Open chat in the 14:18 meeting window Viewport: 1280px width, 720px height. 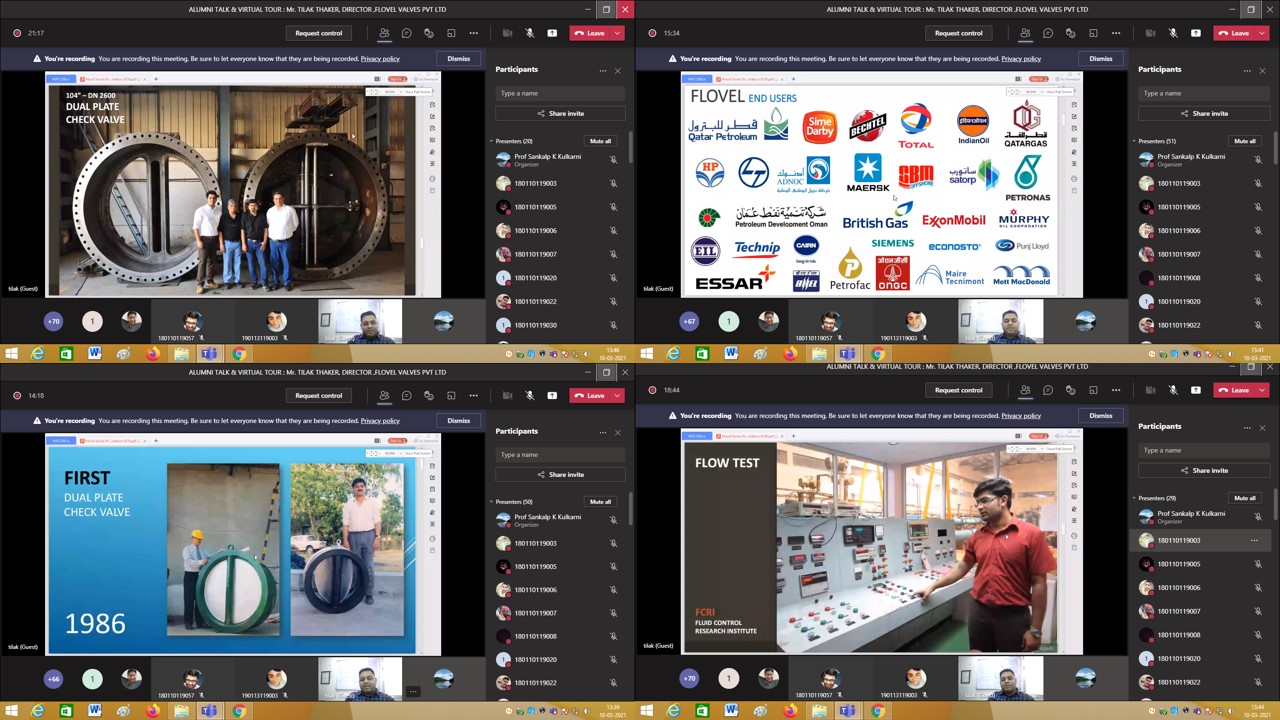click(x=406, y=395)
